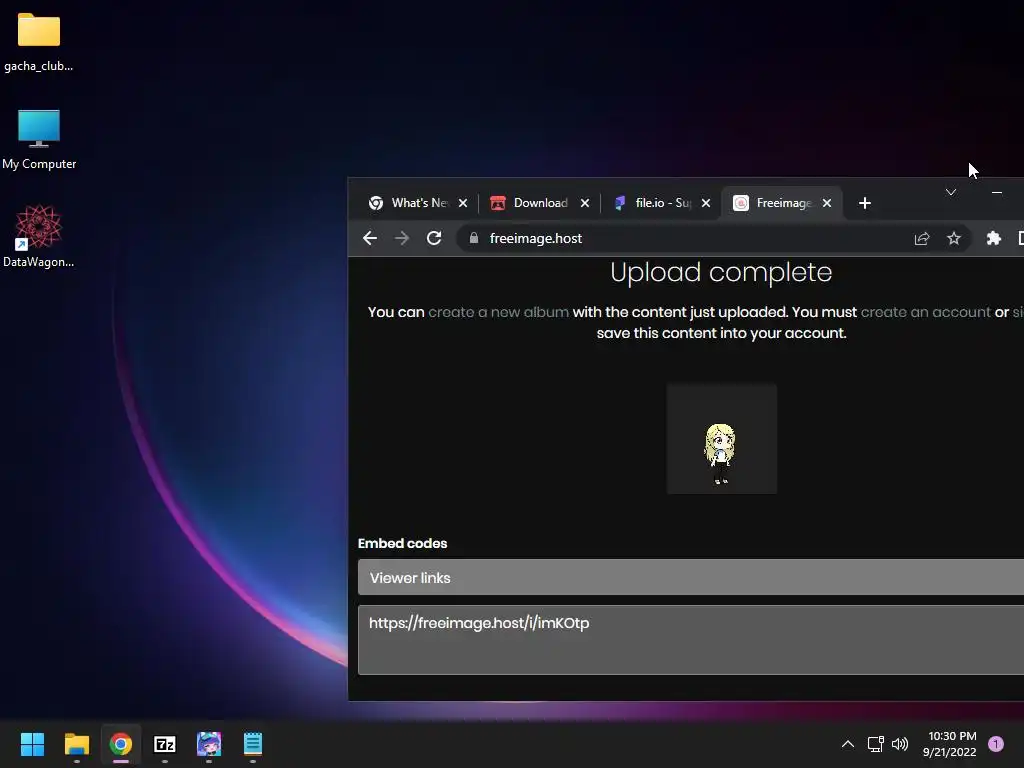Open volume control in tray
The image size is (1024, 768).
click(x=900, y=744)
